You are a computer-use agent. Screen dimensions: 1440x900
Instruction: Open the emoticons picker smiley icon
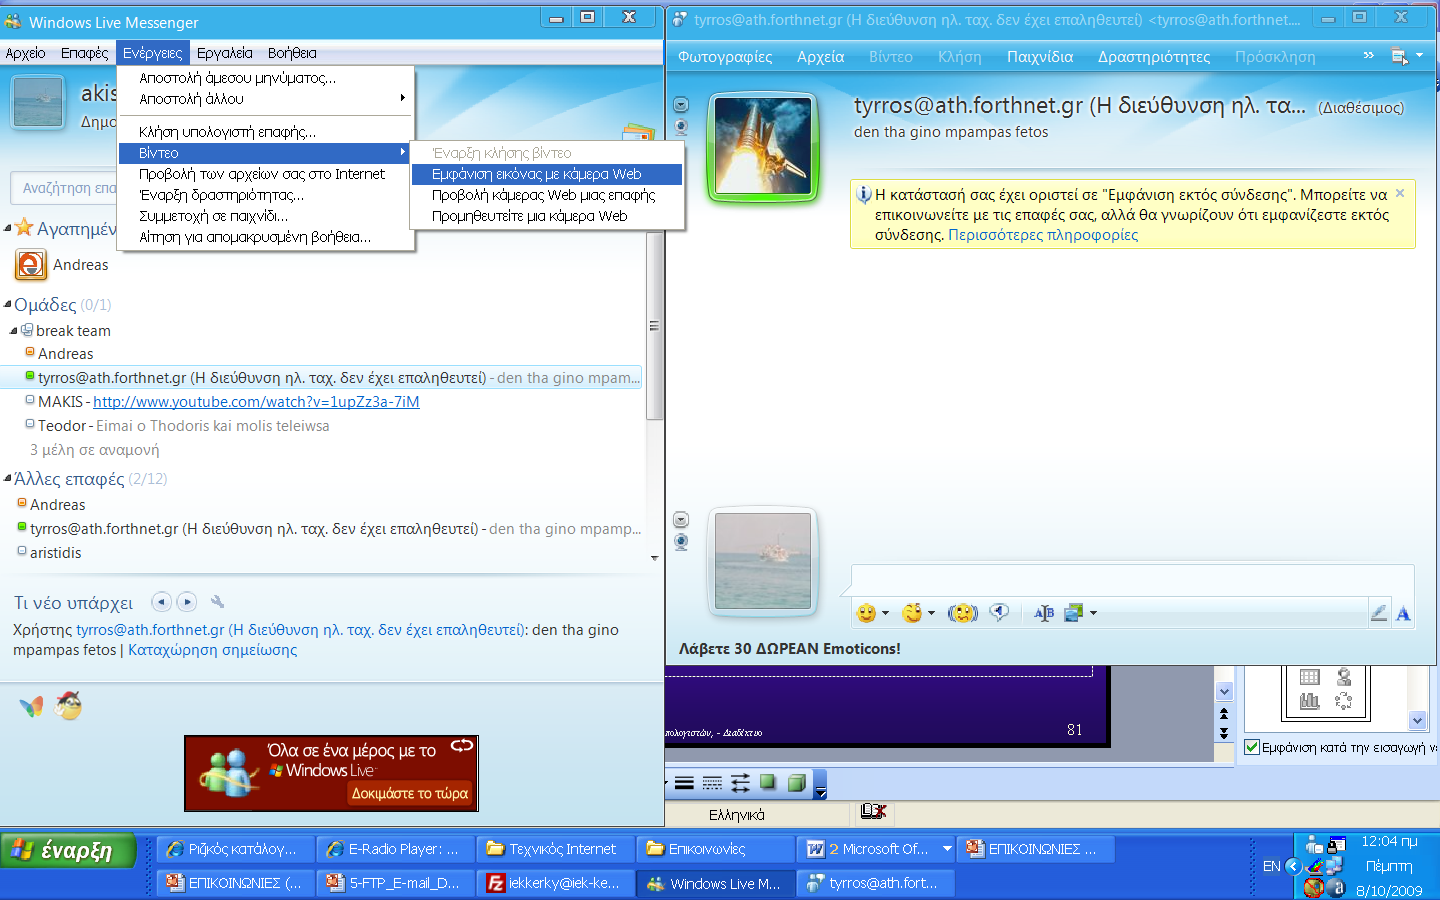pyautogui.click(x=867, y=613)
